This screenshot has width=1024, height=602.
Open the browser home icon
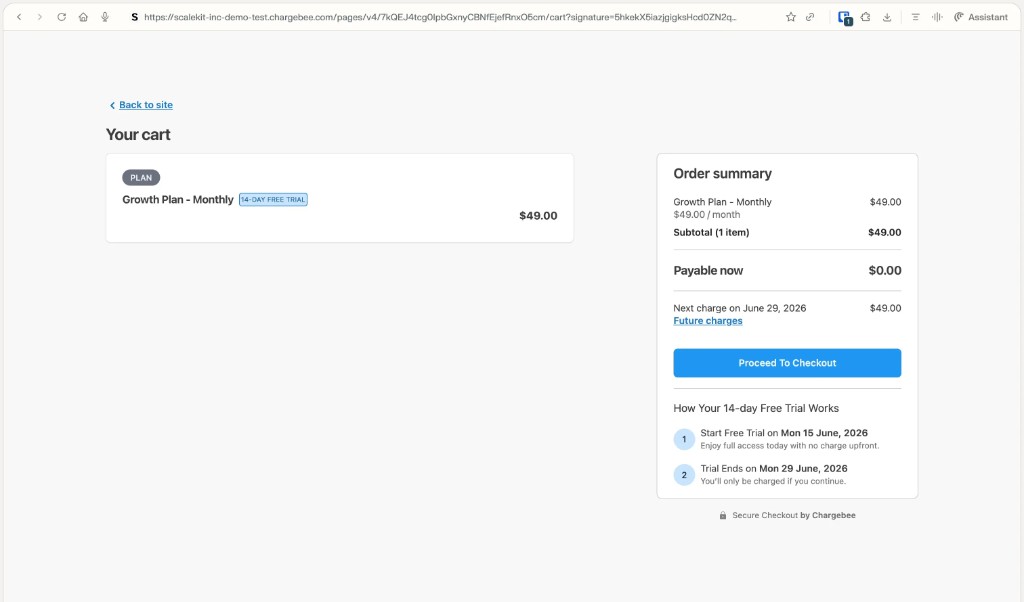point(83,17)
